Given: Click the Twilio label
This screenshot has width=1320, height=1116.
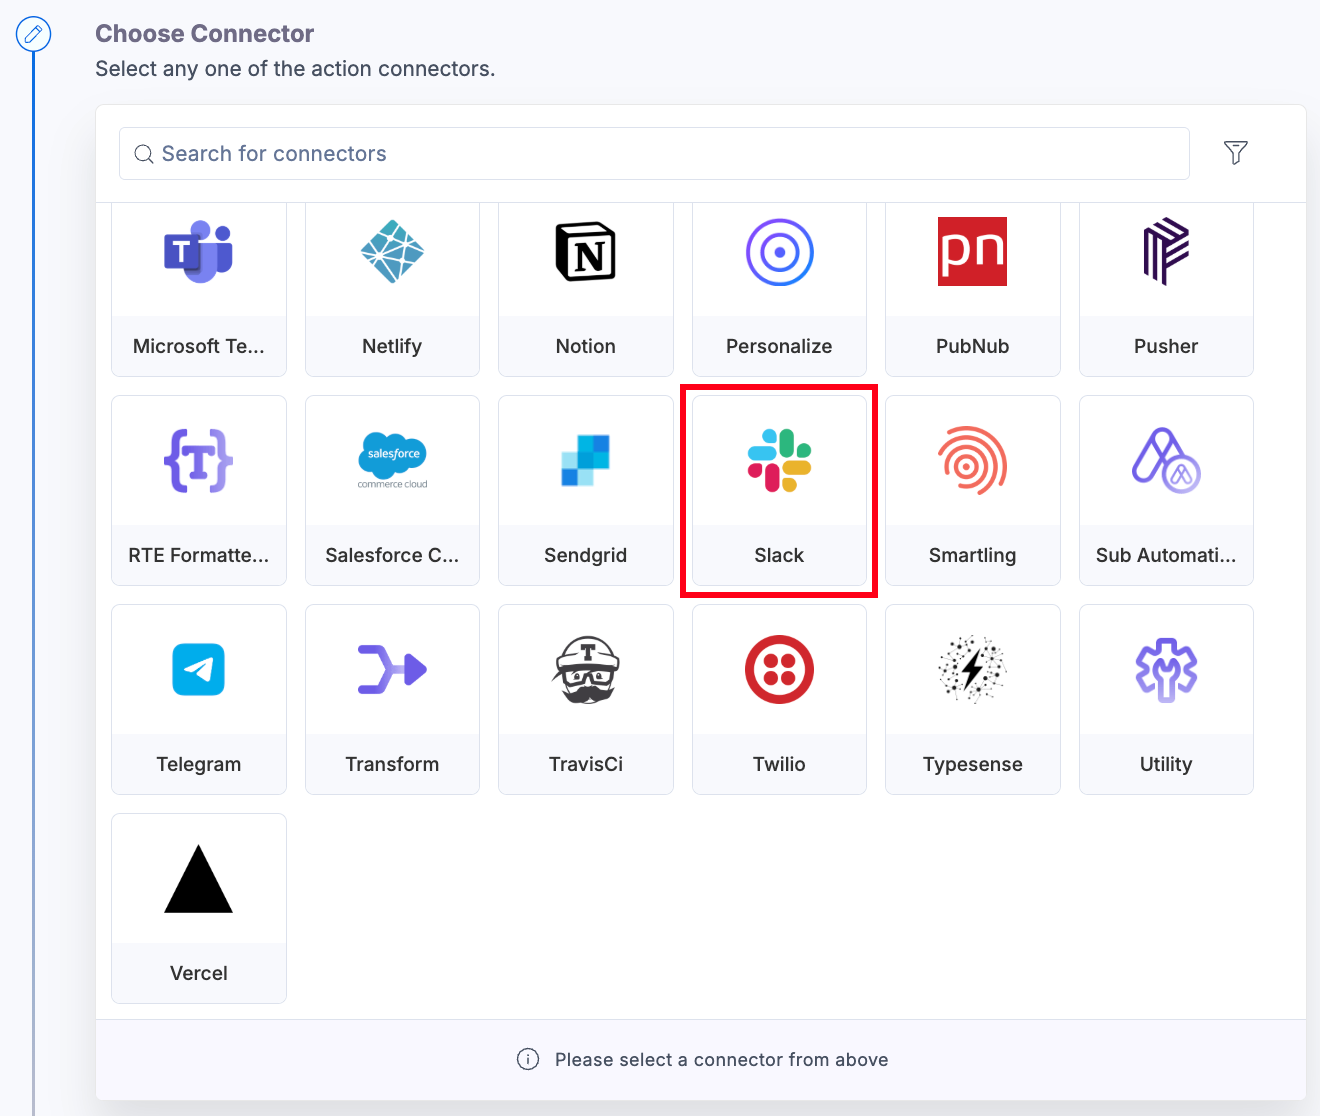Looking at the screenshot, I should tap(779, 764).
